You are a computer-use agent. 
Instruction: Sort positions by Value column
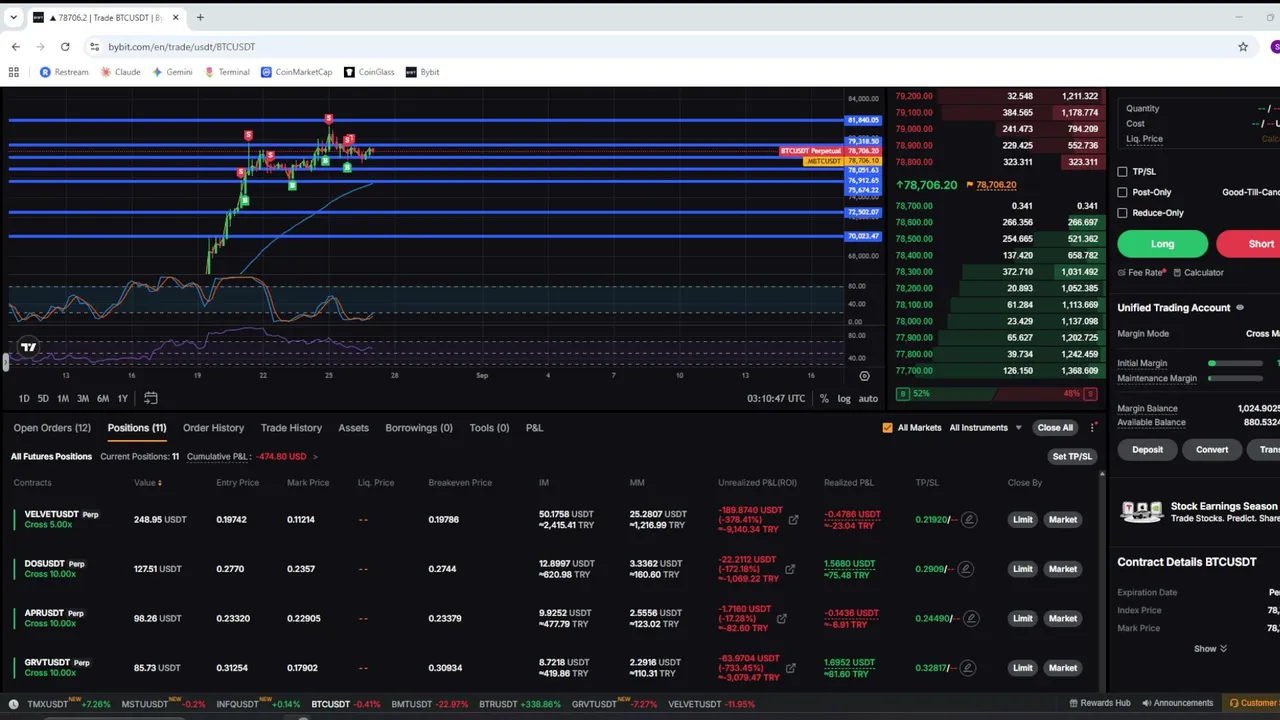click(x=147, y=483)
